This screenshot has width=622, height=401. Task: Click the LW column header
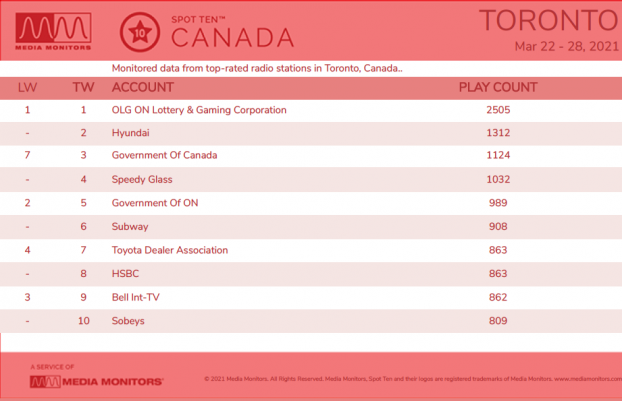tap(27, 87)
